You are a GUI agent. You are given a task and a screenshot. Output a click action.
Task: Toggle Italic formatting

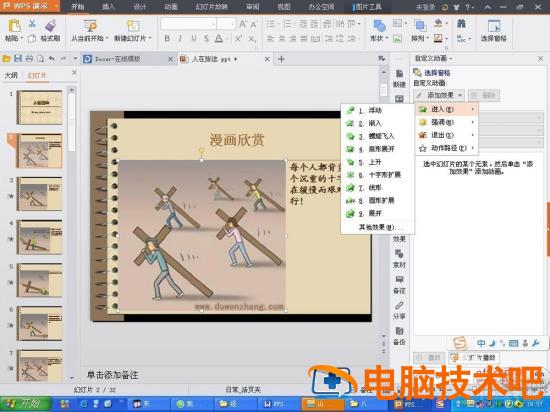[180, 38]
